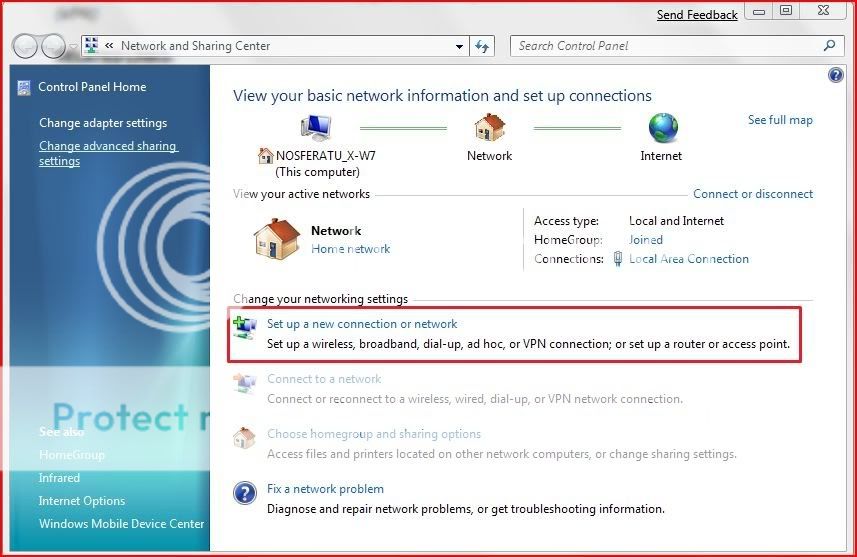This screenshot has width=857, height=557.
Task: Expand the address bar dropdown arrow
Action: point(459,46)
